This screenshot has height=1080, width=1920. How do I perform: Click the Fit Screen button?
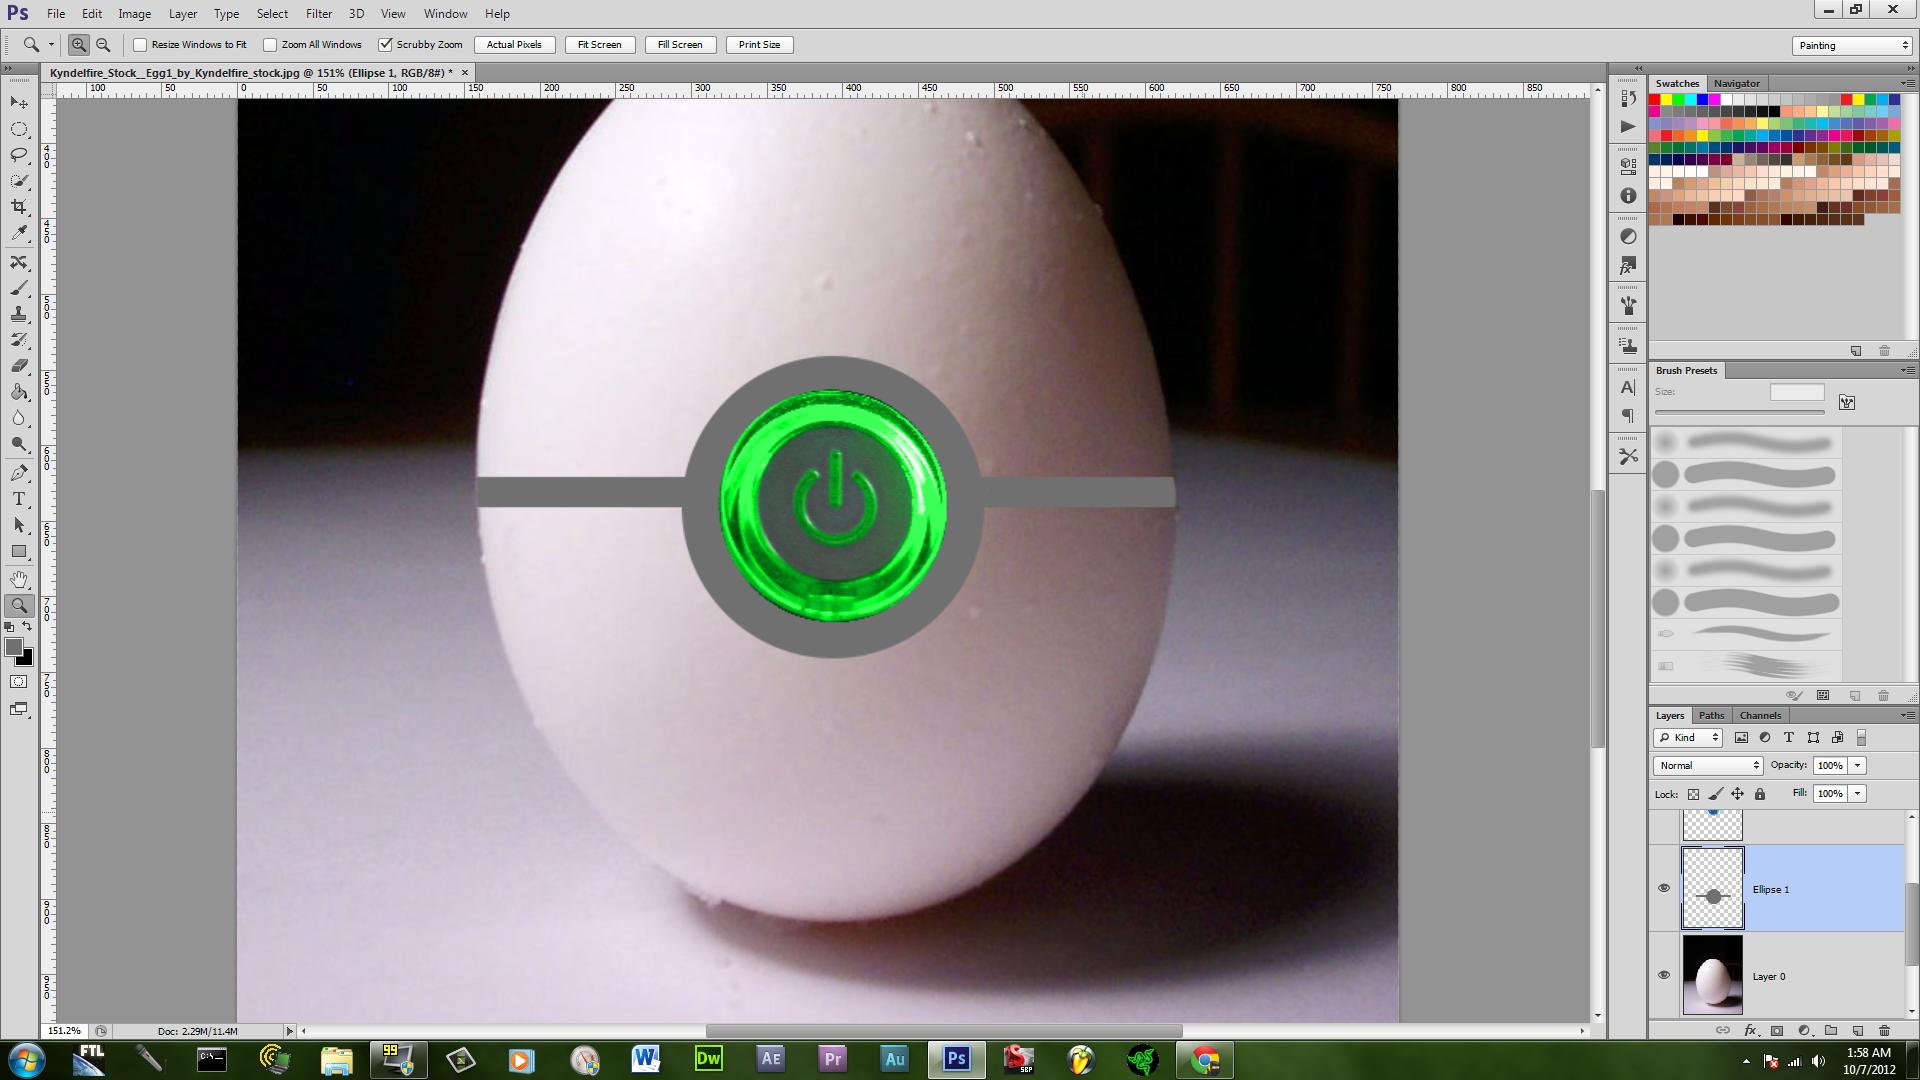(599, 45)
